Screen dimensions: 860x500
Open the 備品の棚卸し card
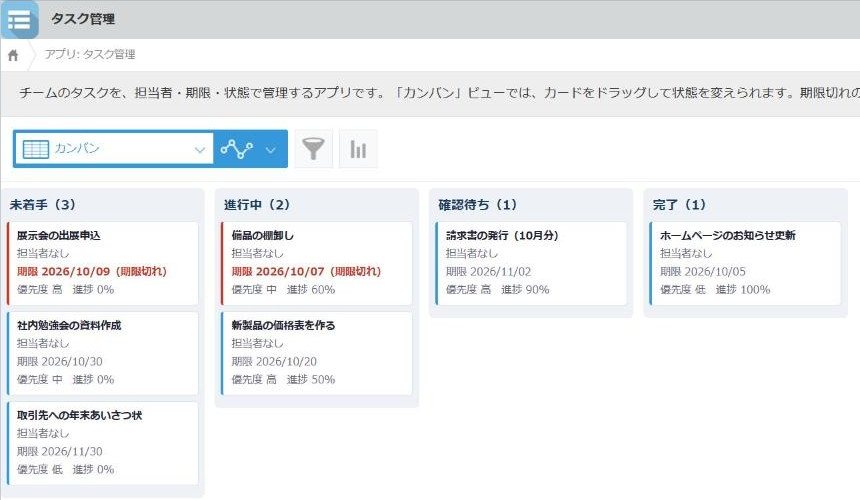tap(316, 263)
